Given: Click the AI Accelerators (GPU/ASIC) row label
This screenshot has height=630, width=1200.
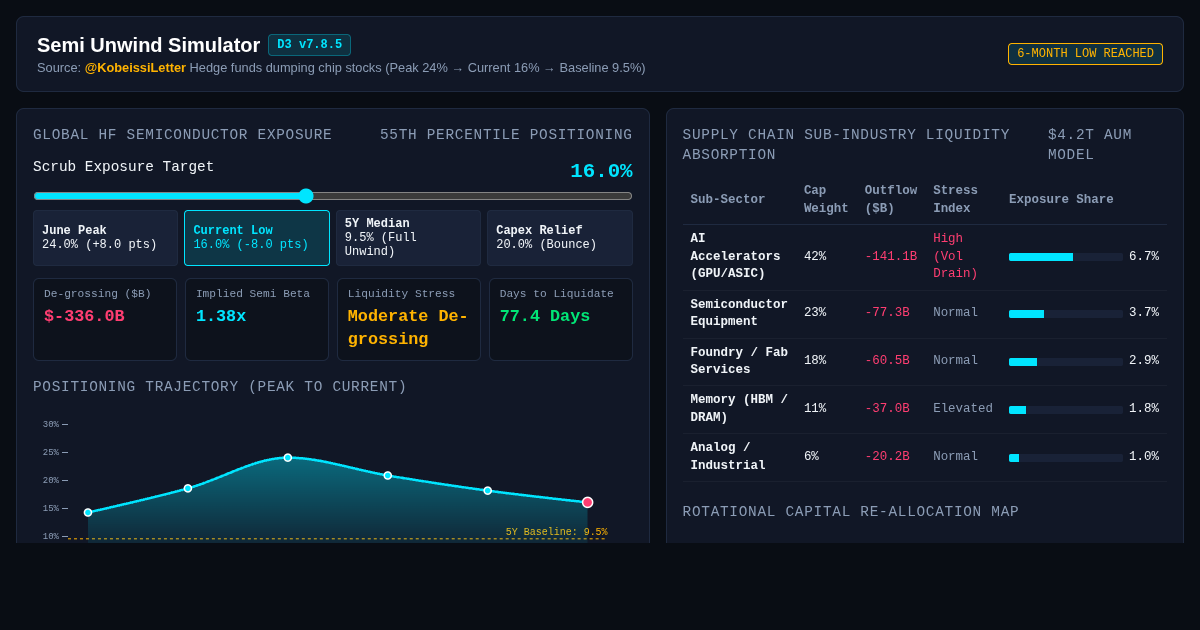Looking at the screenshot, I should click(736, 257).
